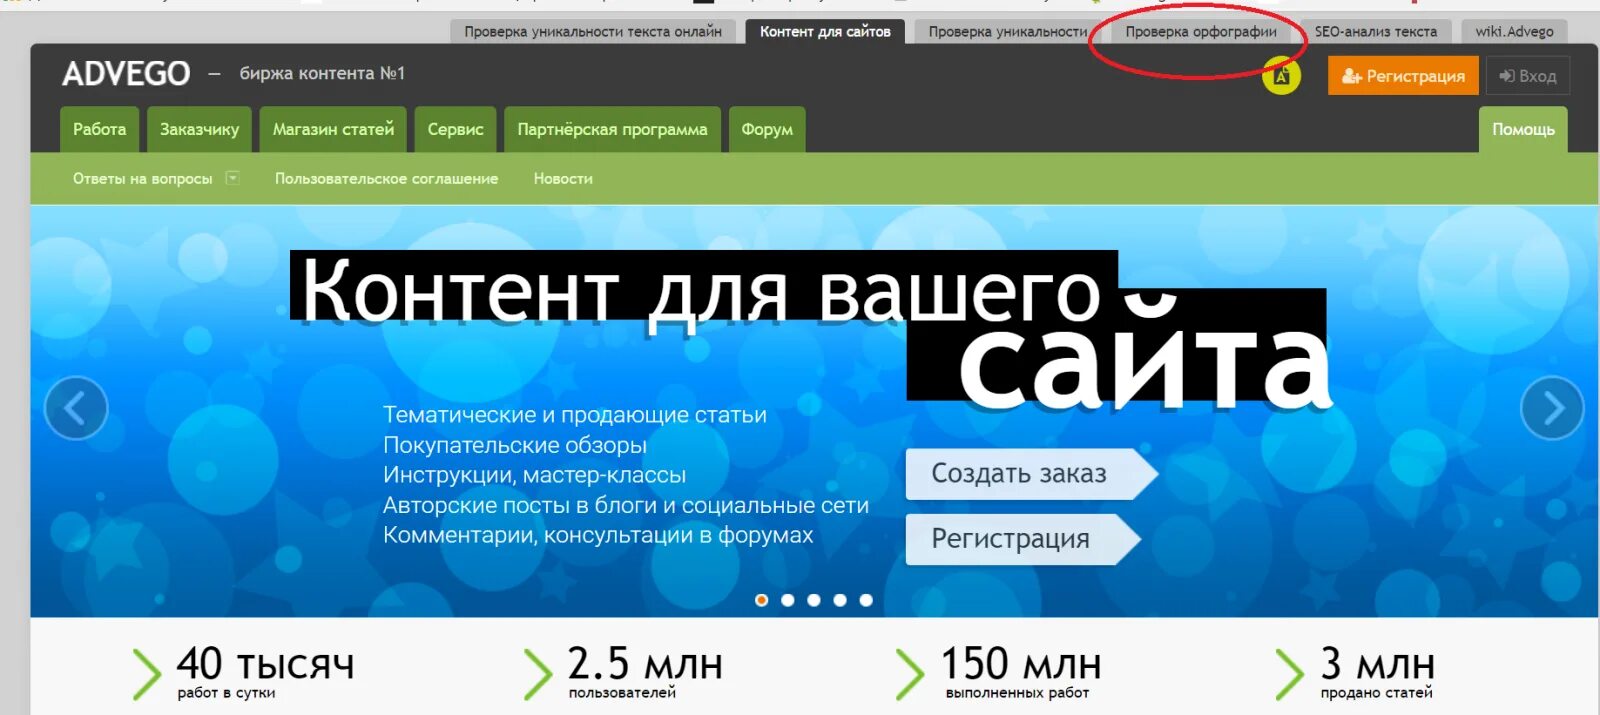Open the Работа menu

point(99,130)
